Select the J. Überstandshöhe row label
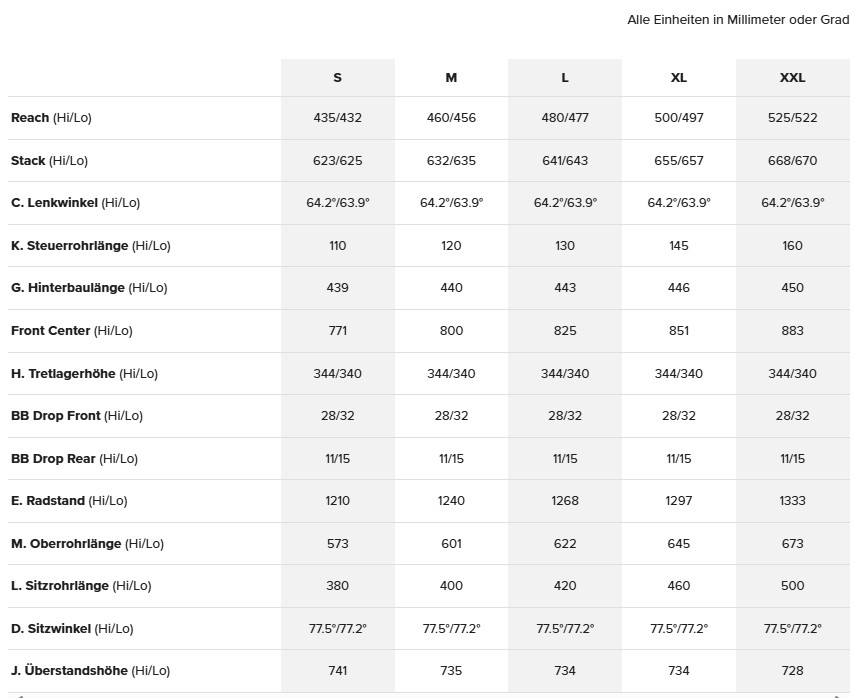Image resolution: width=855 pixels, height=698 pixels. point(90,670)
